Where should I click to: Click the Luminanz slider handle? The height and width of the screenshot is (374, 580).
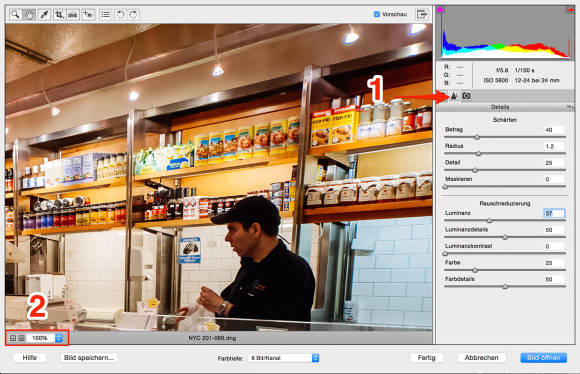coord(489,220)
